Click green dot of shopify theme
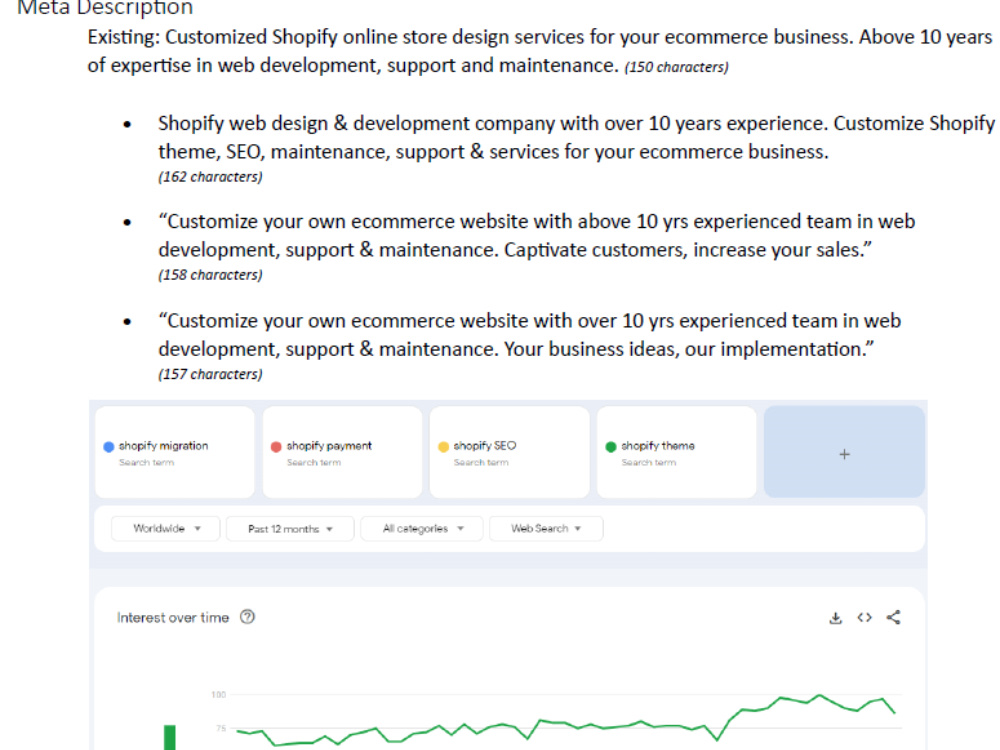Image resolution: width=1000 pixels, height=750 pixels. (x=610, y=446)
